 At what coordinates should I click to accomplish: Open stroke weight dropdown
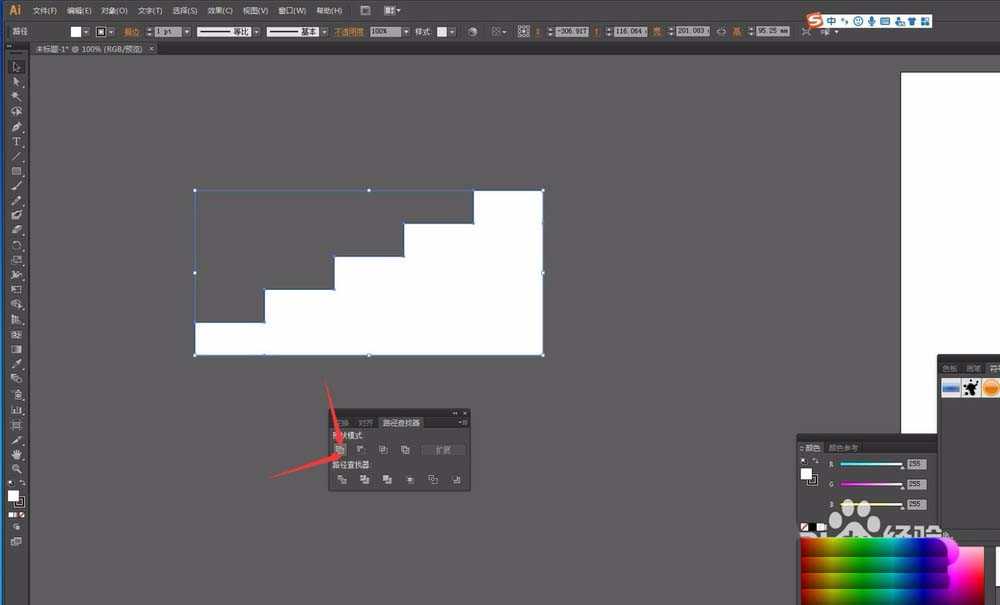tap(186, 32)
